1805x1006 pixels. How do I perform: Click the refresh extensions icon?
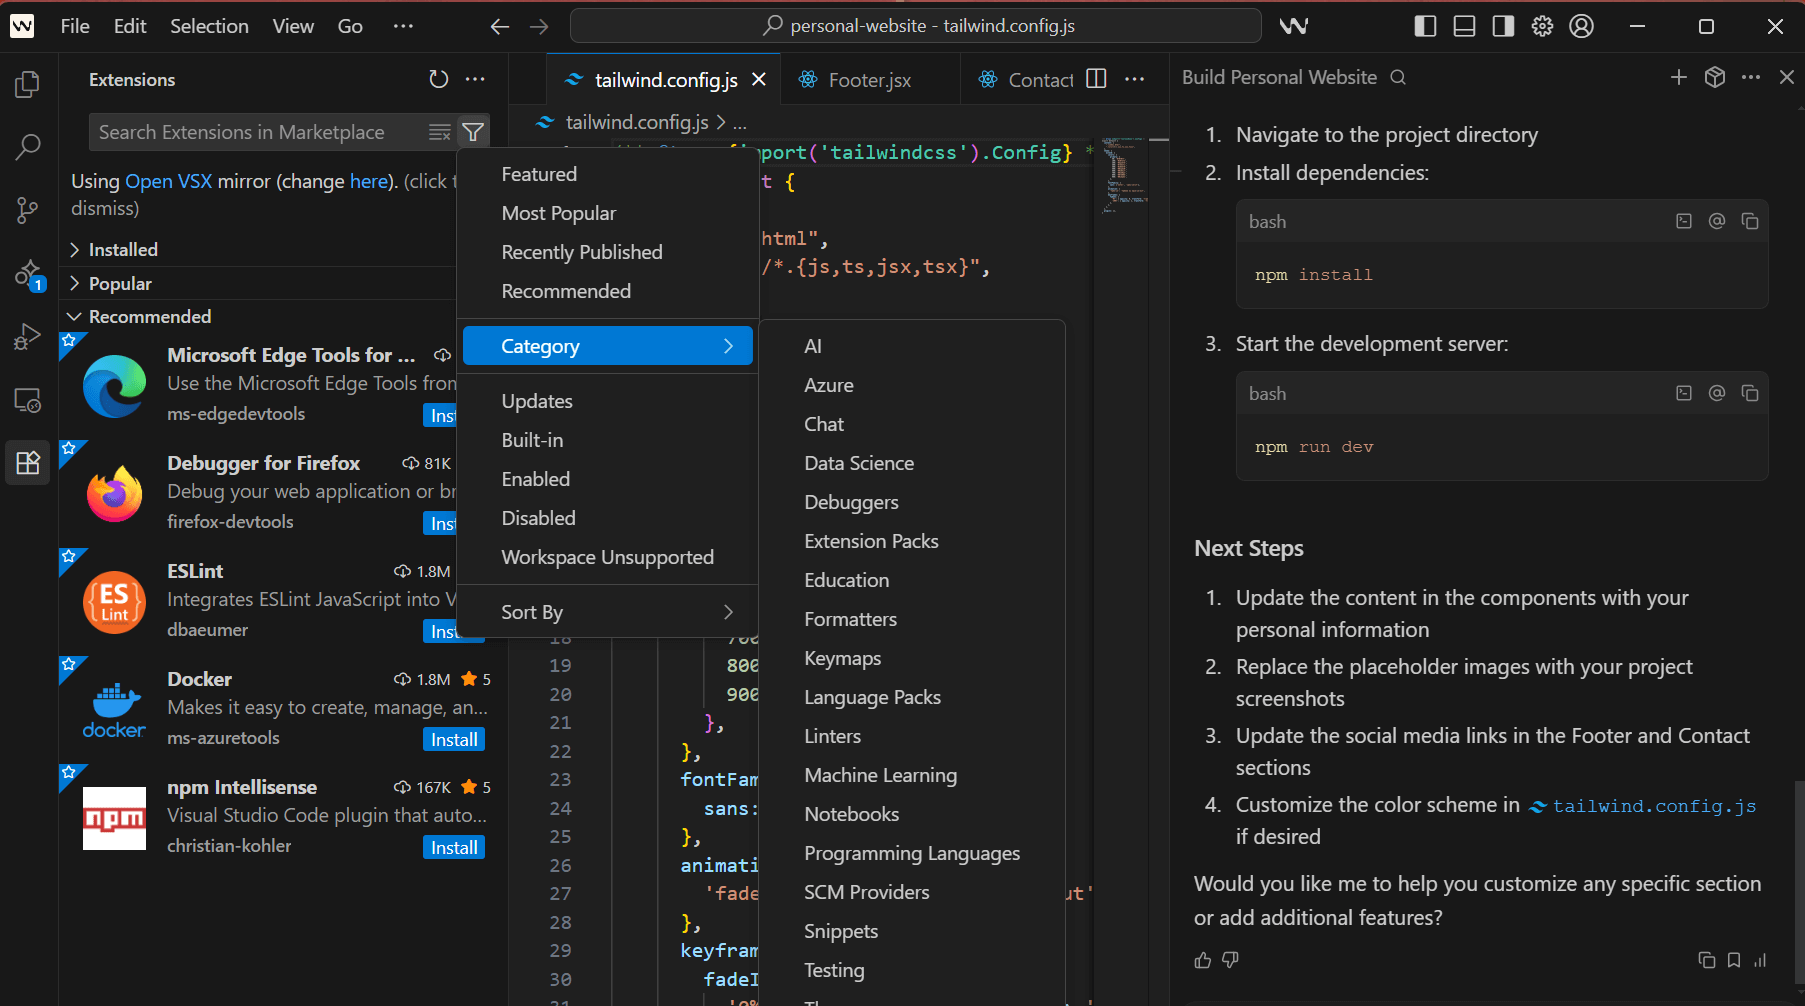[x=438, y=79]
